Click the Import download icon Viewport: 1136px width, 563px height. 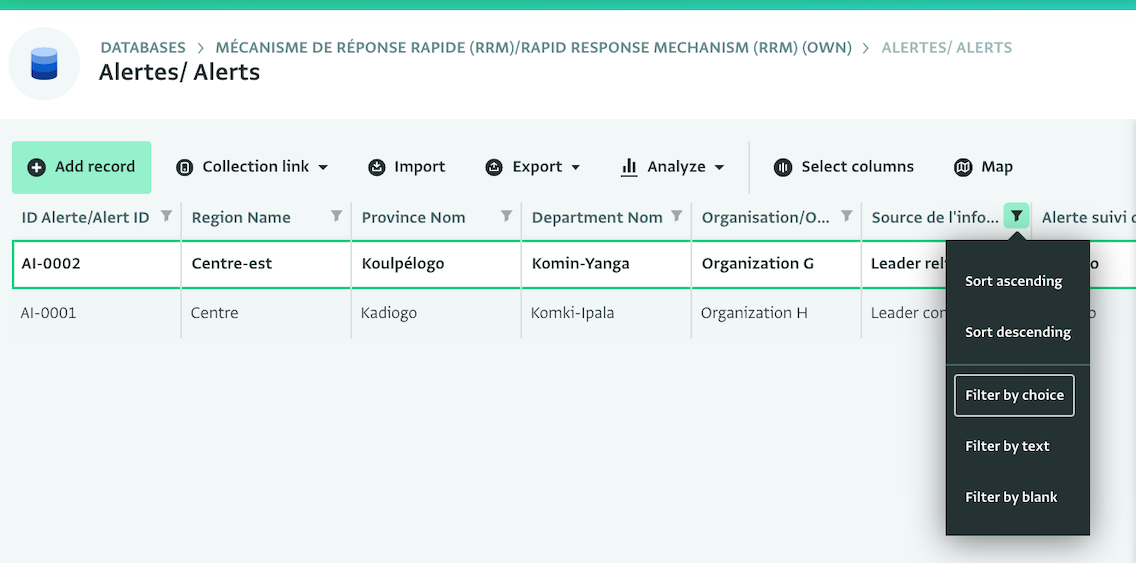(x=377, y=167)
